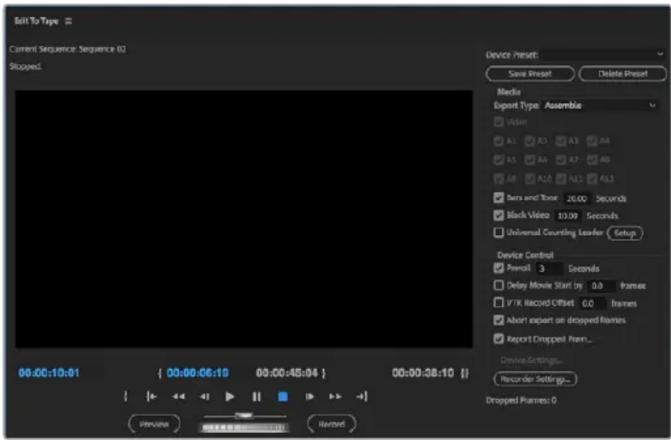Enable Delay Movie Start by checkbox
This screenshot has width=671, height=440.
(499, 285)
